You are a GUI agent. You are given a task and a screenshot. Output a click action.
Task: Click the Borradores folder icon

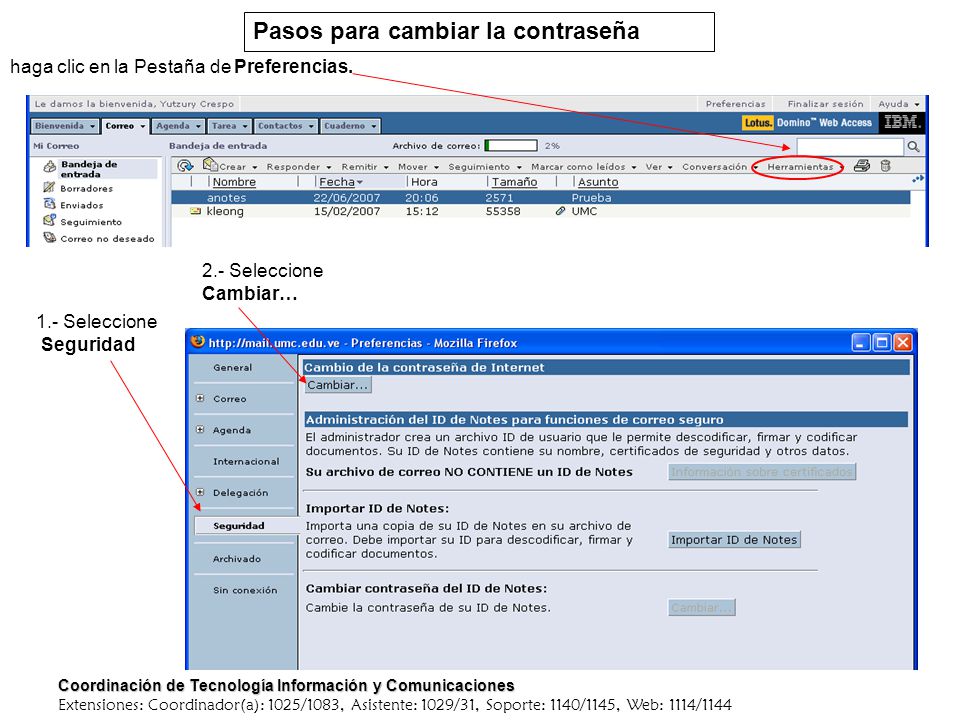[x=50, y=187]
